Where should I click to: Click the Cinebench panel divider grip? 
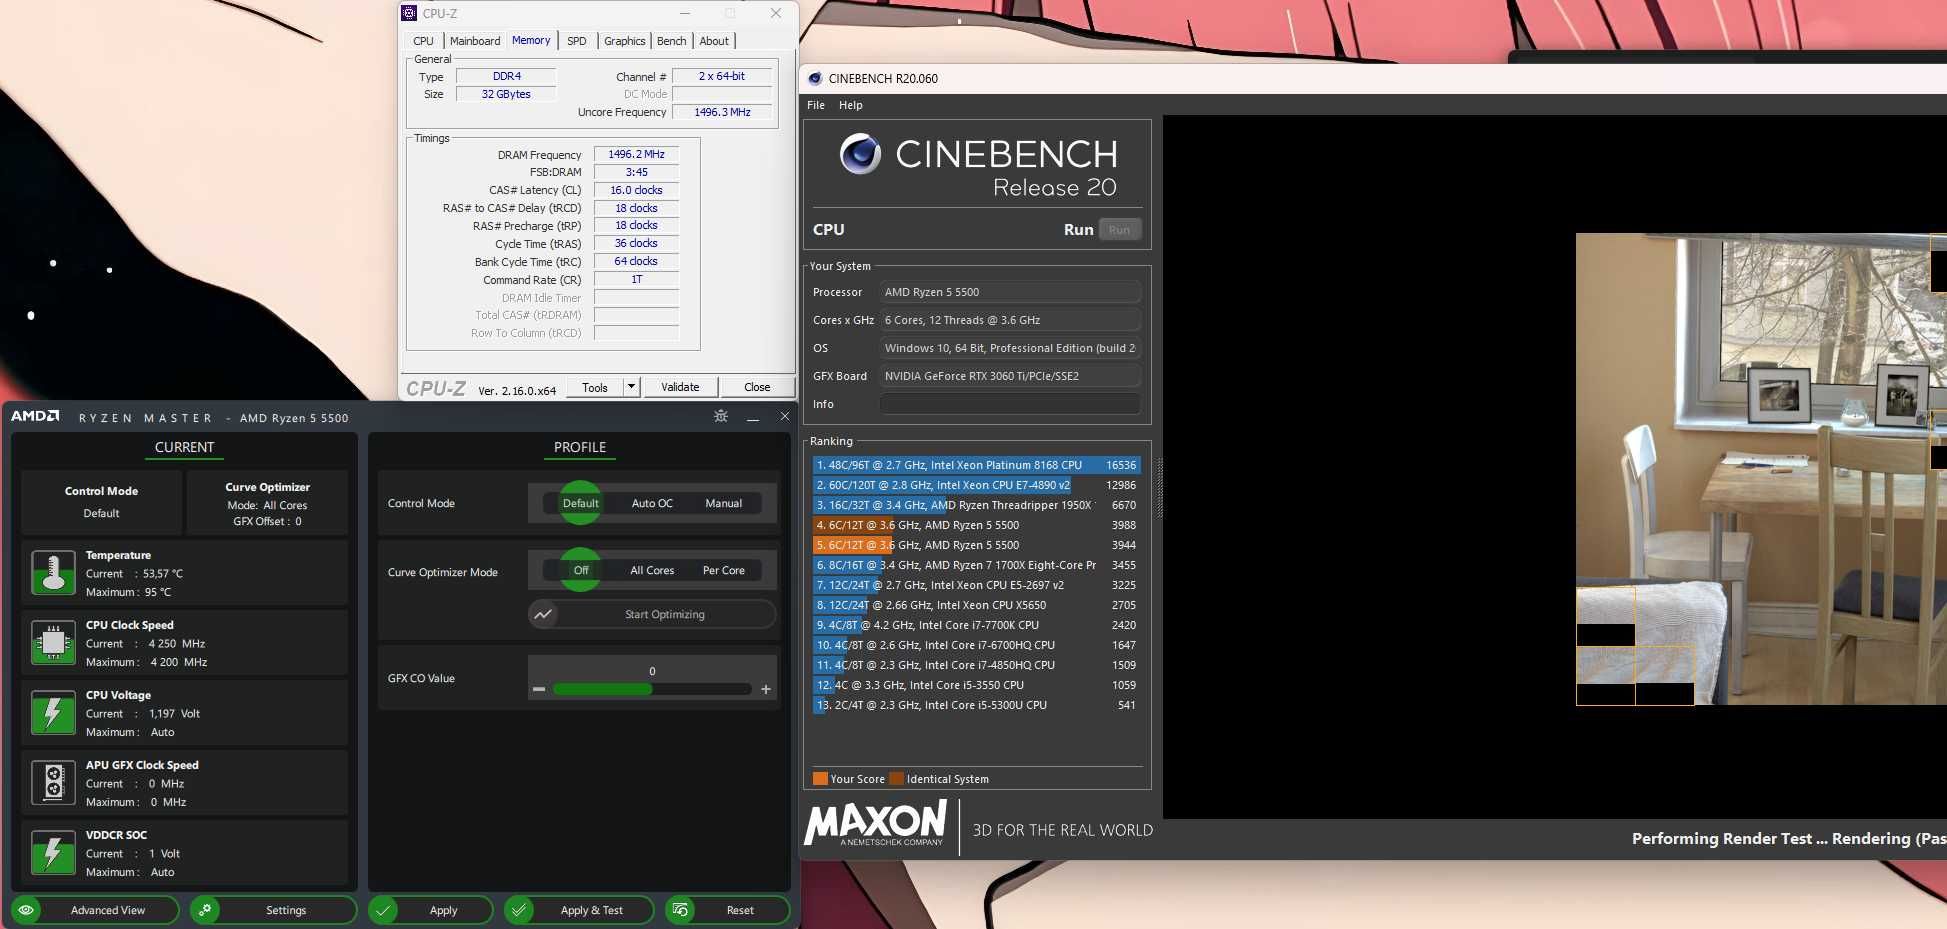(x=1160, y=488)
